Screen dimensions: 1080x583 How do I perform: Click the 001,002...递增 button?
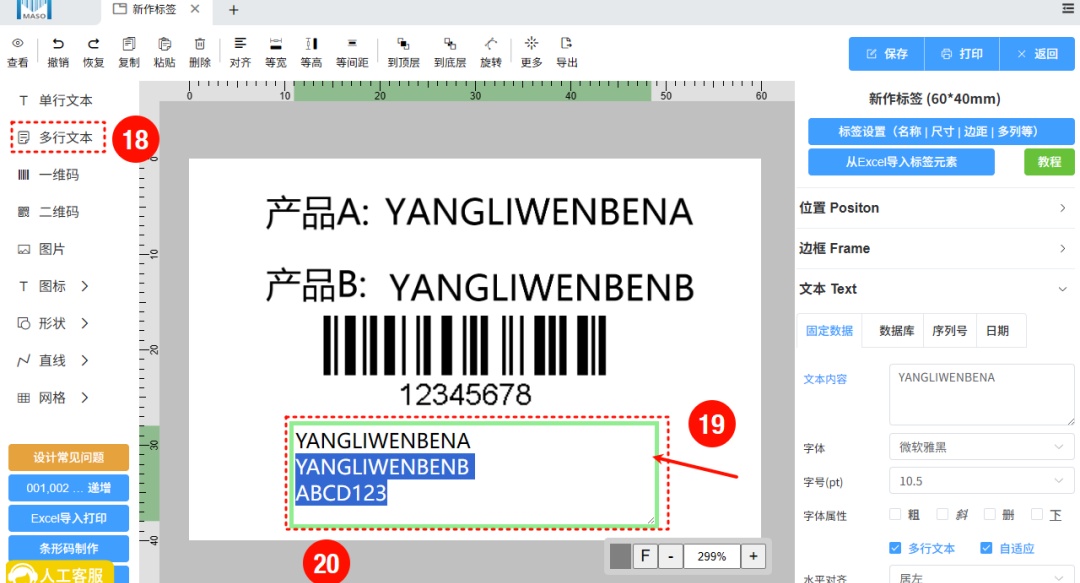point(69,488)
